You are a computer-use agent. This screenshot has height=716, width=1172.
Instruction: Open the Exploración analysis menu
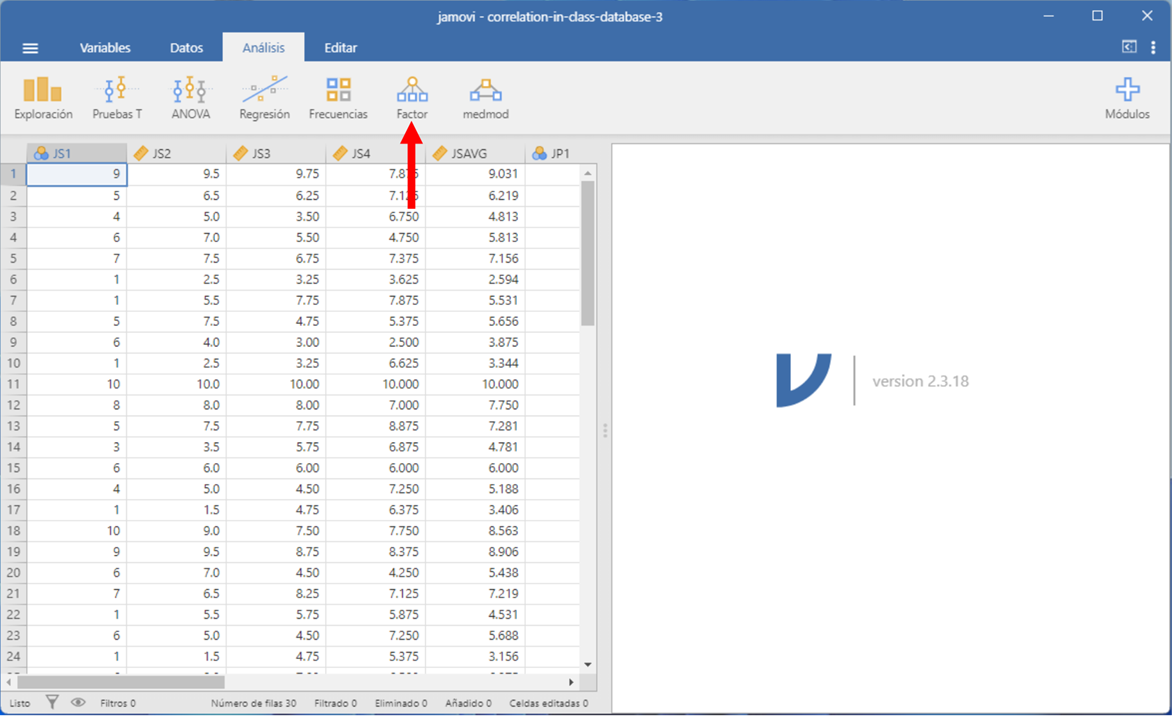[43, 98]
